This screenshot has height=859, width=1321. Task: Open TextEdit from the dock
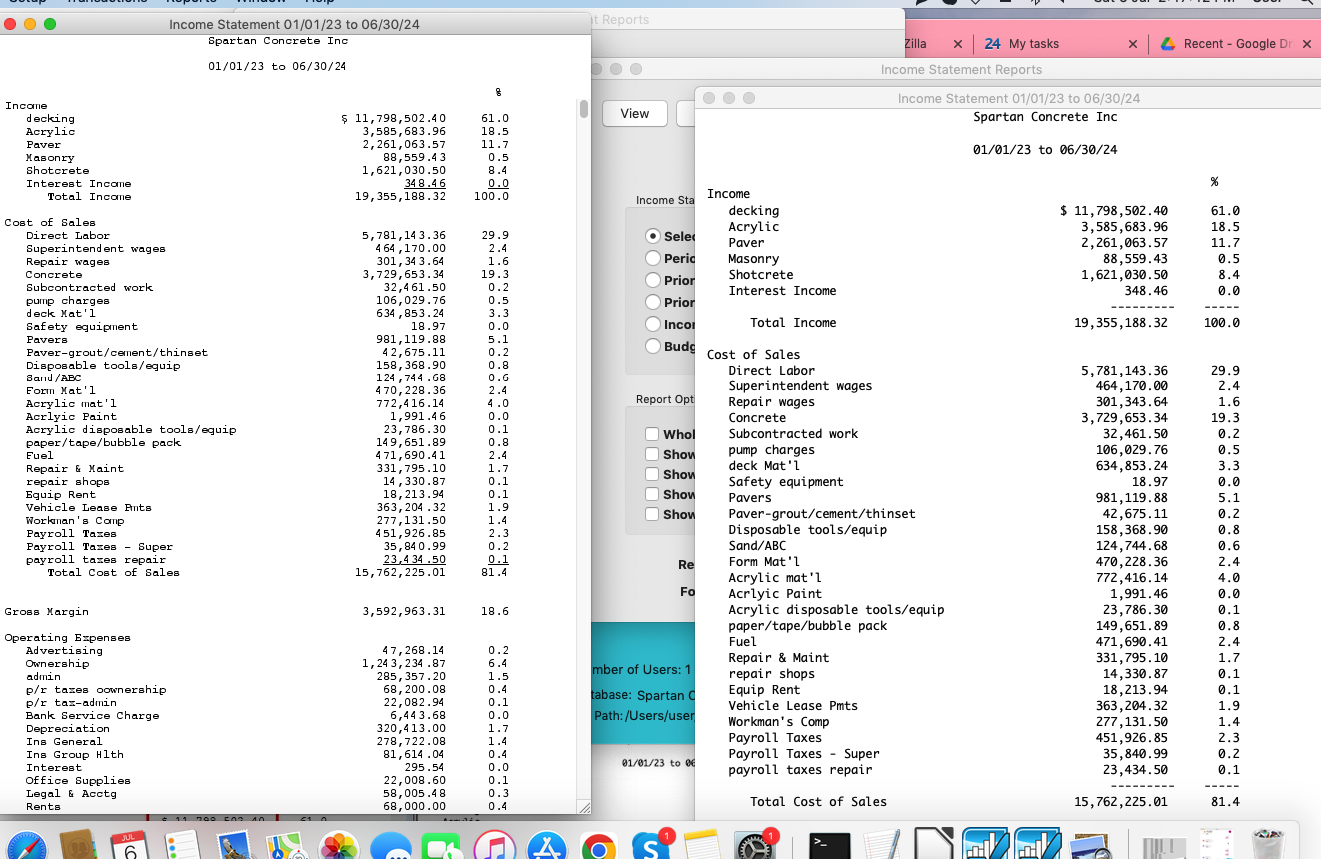tap(883, 846)
